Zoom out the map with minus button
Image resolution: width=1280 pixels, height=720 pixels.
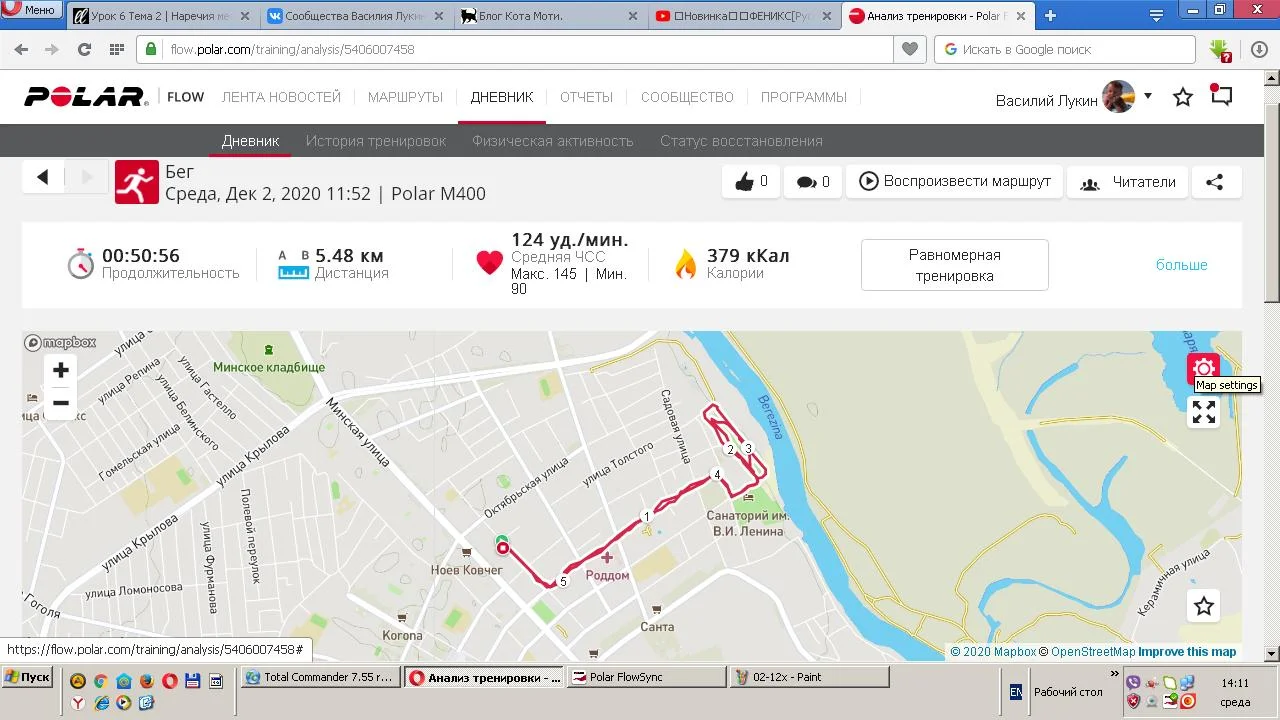click(x=61, y=404)
